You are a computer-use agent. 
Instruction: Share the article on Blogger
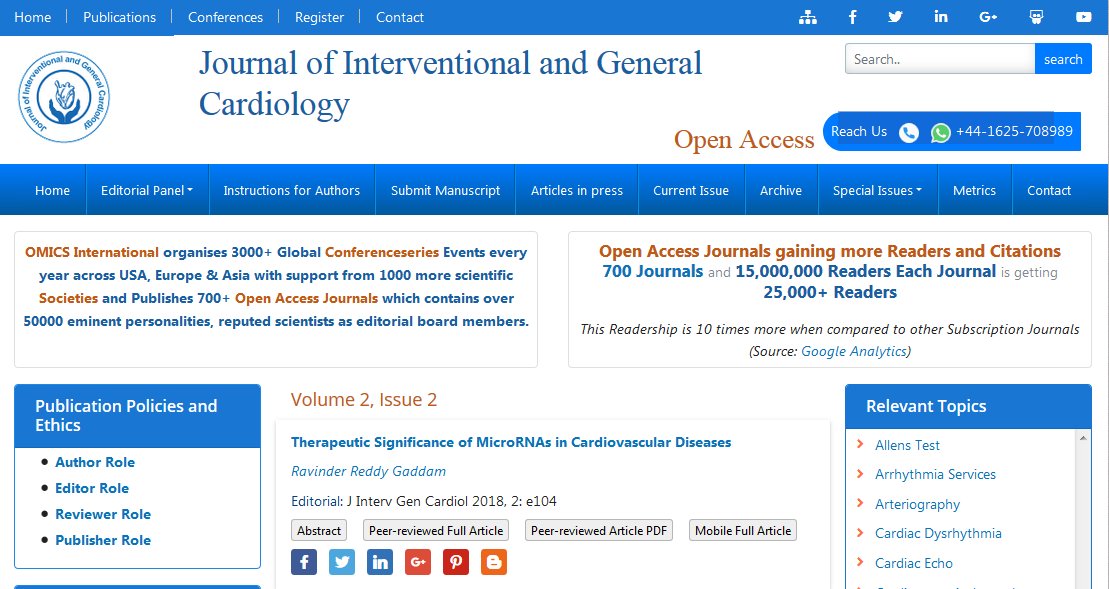pyautogui.click(x=494, y=562)
